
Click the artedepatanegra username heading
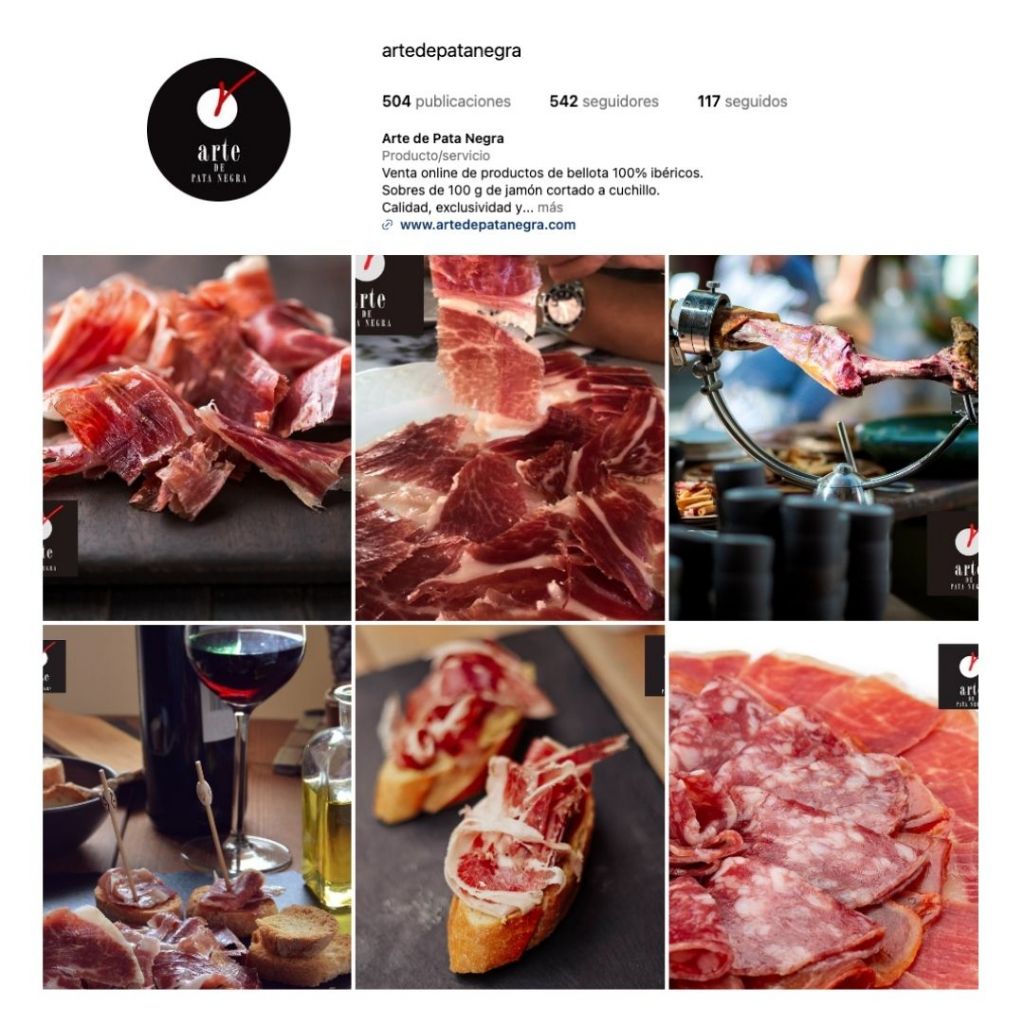(451, 51)
